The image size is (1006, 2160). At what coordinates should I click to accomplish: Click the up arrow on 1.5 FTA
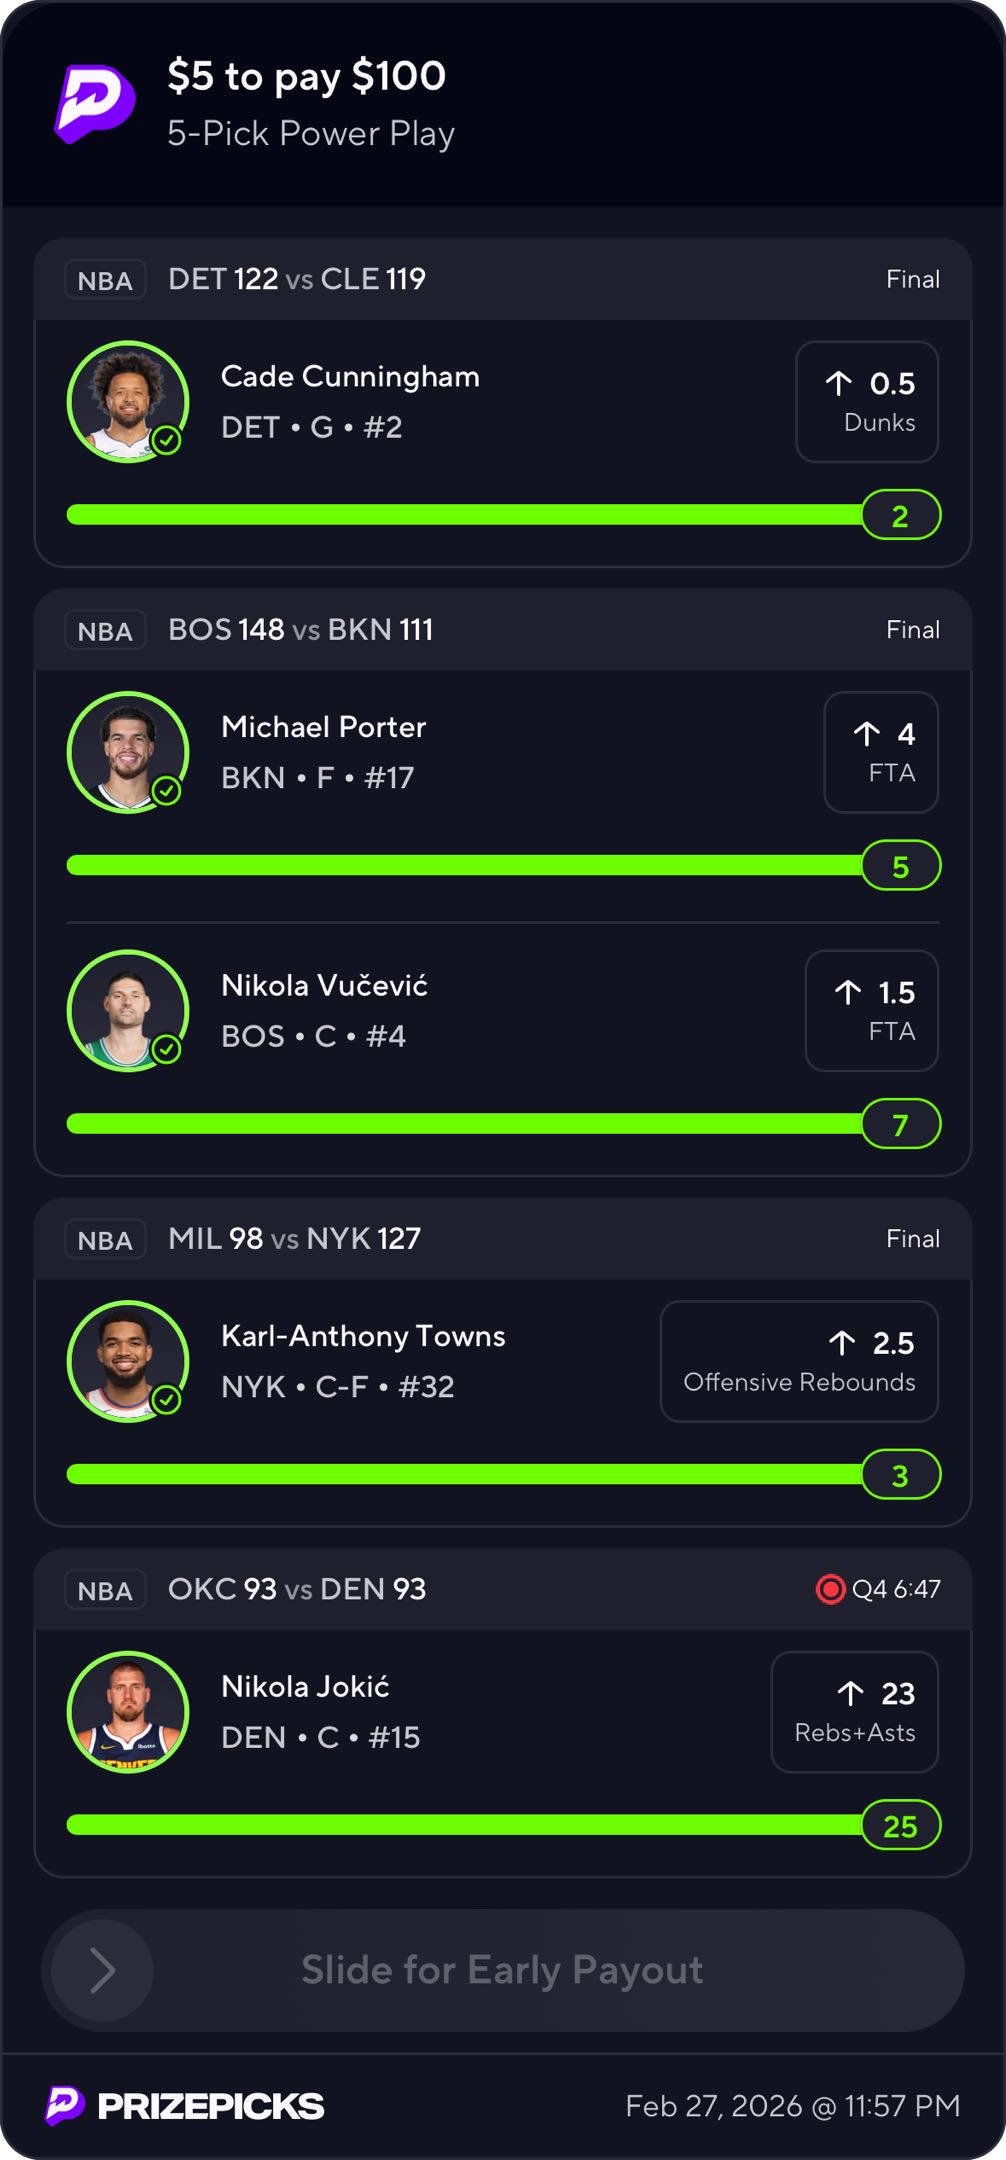[848, 992]
